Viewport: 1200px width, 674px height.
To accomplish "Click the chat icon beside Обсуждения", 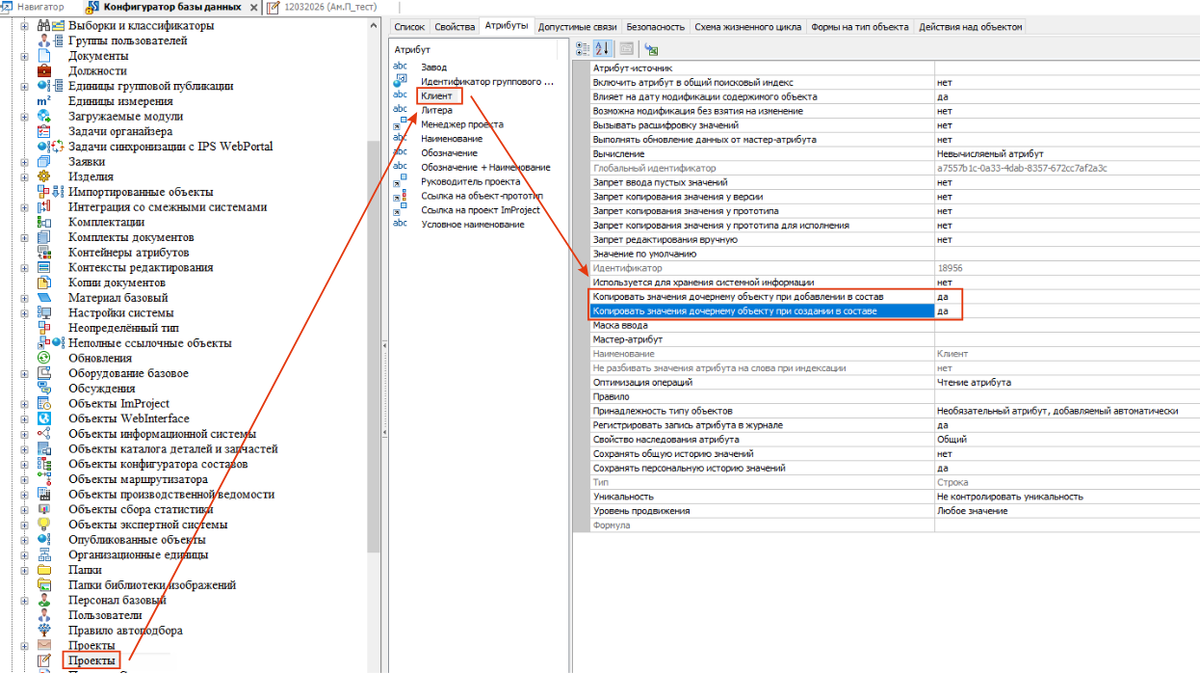I will click(x=44, y=389).
